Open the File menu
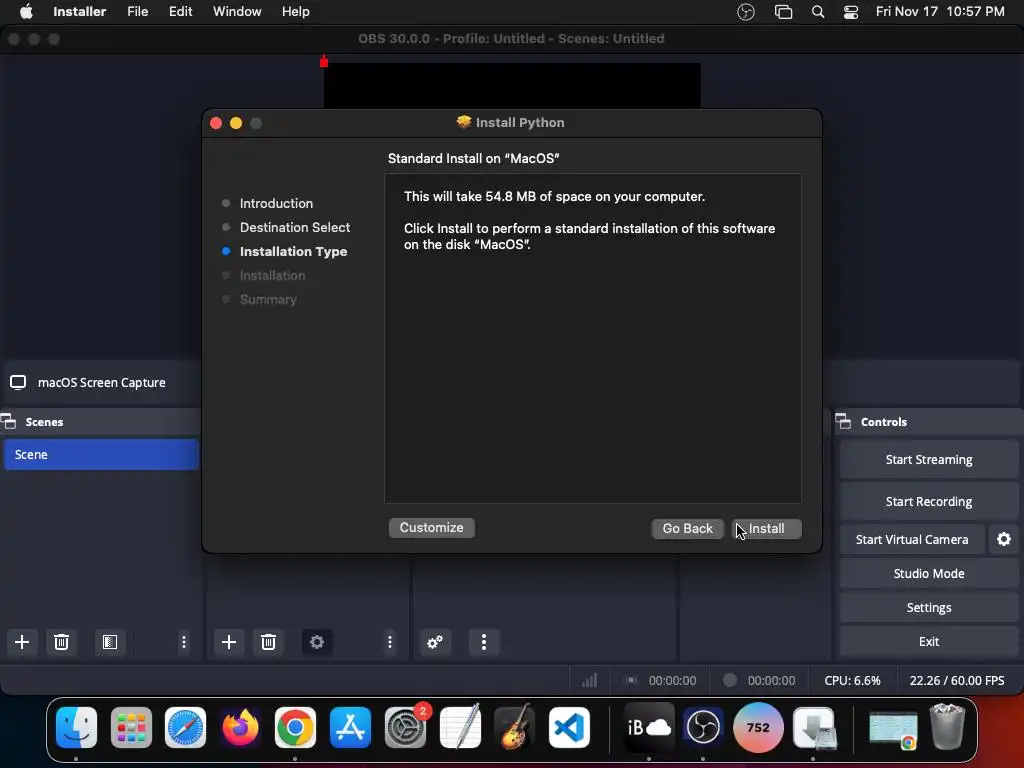 pyautogui.click(x=137, y=12)
